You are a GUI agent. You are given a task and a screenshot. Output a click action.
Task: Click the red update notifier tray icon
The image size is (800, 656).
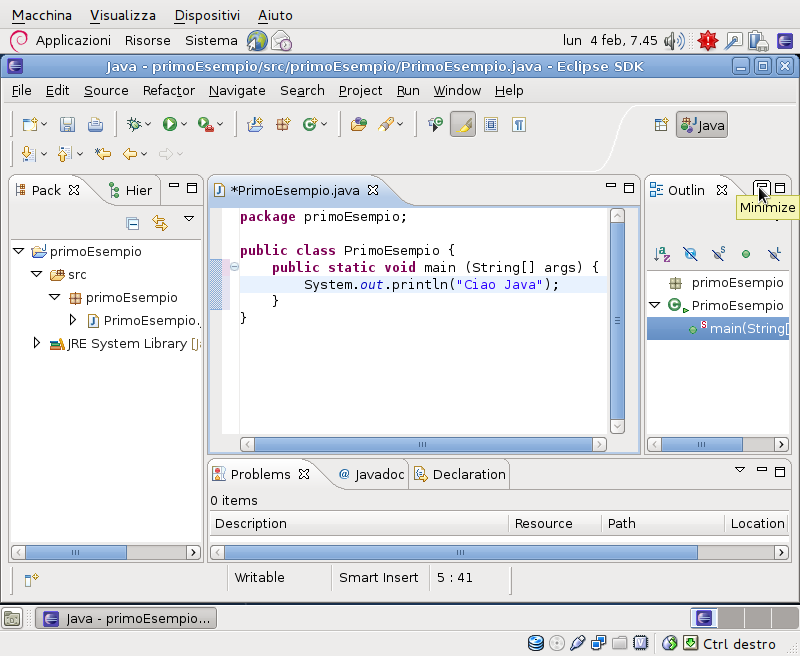[x=708, y=41]
